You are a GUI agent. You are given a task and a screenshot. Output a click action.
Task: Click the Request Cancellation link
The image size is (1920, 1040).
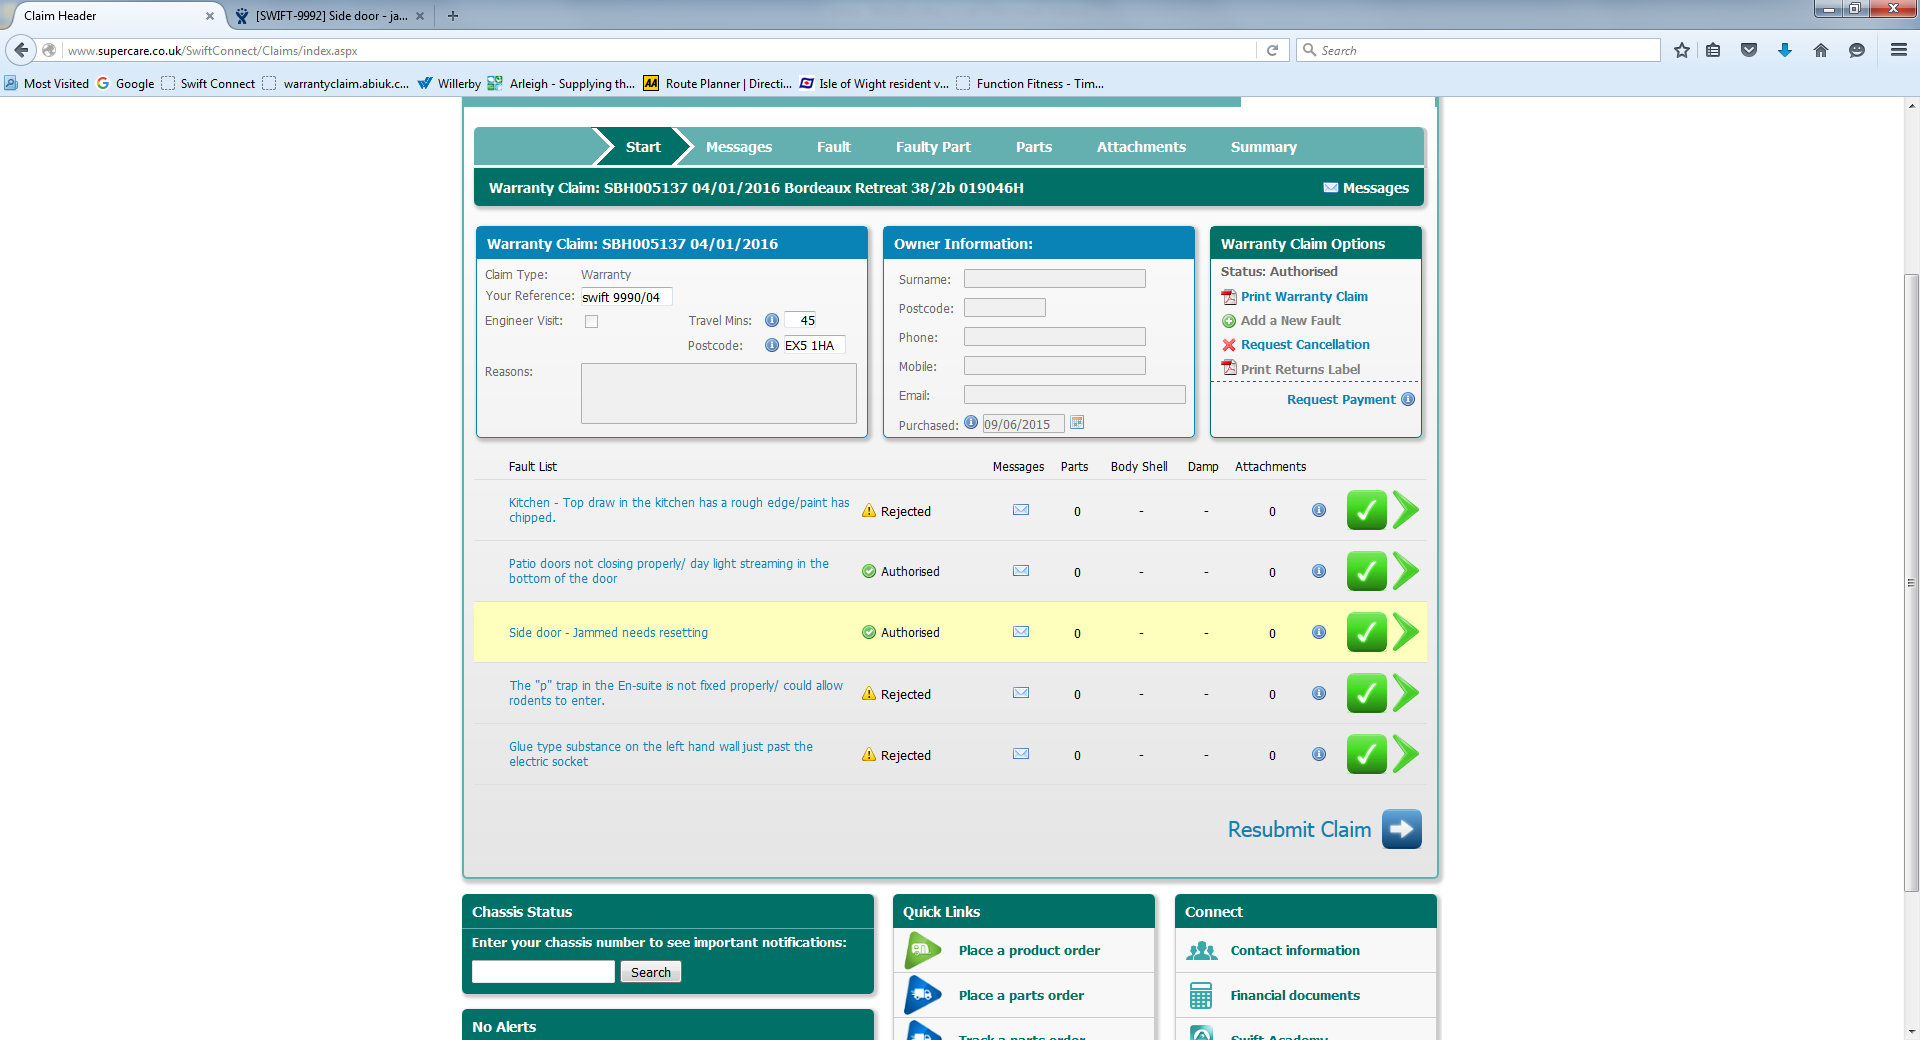[x=1305, y=345]
